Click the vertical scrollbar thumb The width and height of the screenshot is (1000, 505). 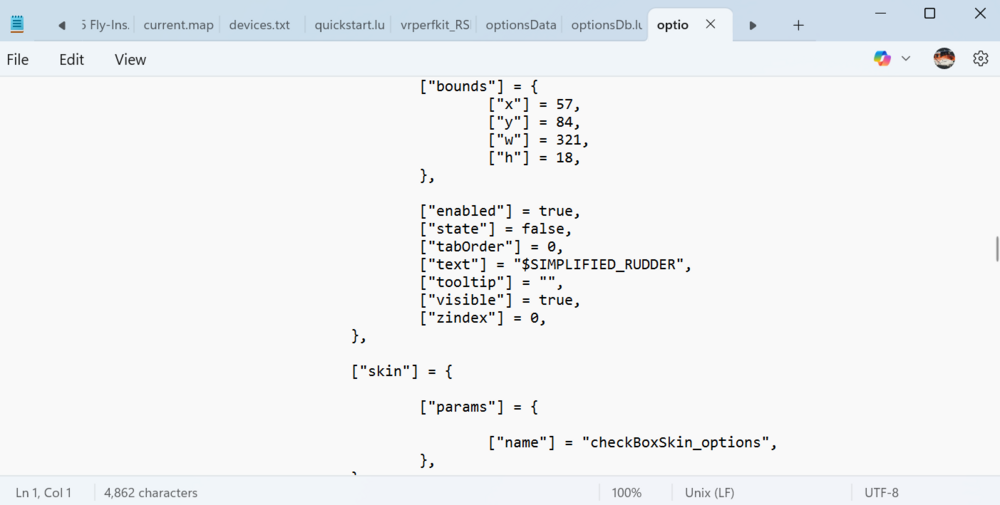point(996,248)
